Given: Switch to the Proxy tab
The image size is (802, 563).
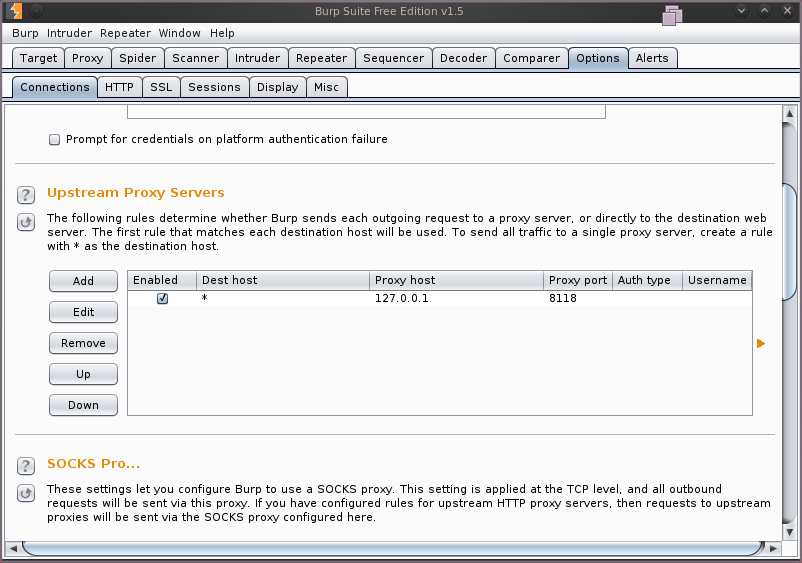Looking at the screenshot, I should coord(87,58).
